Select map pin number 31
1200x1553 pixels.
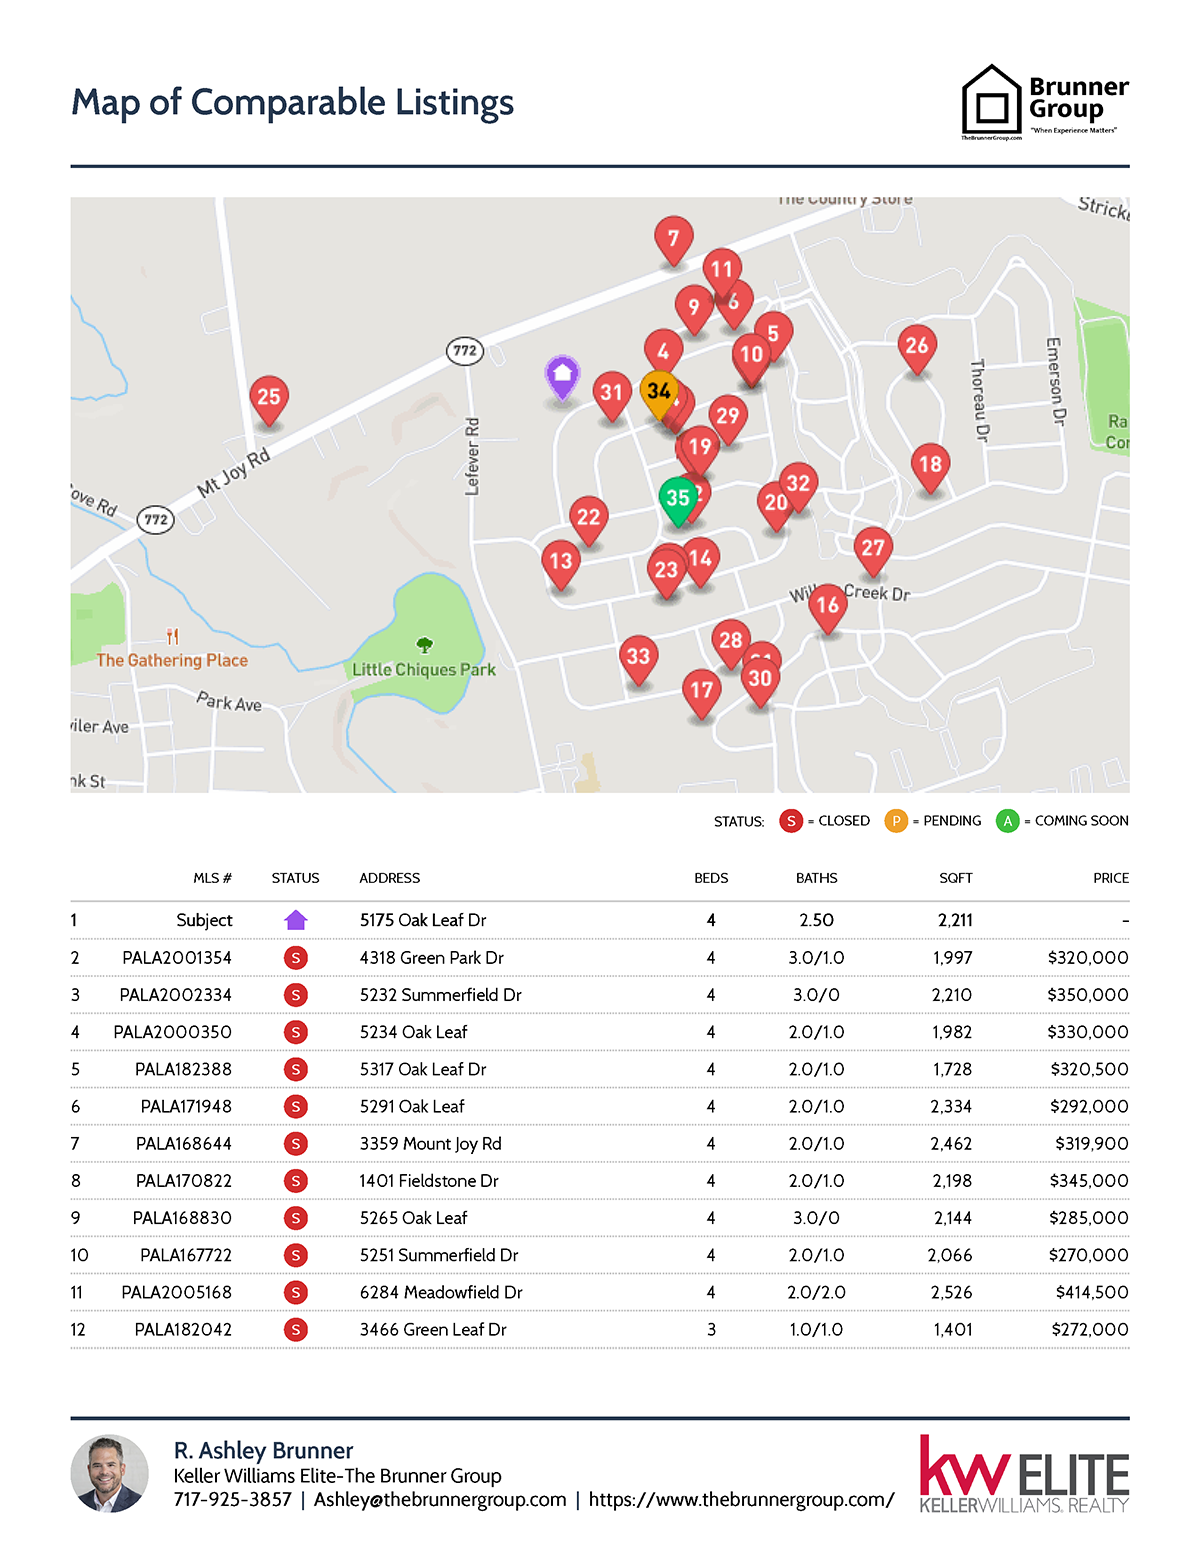coord(612,396)
